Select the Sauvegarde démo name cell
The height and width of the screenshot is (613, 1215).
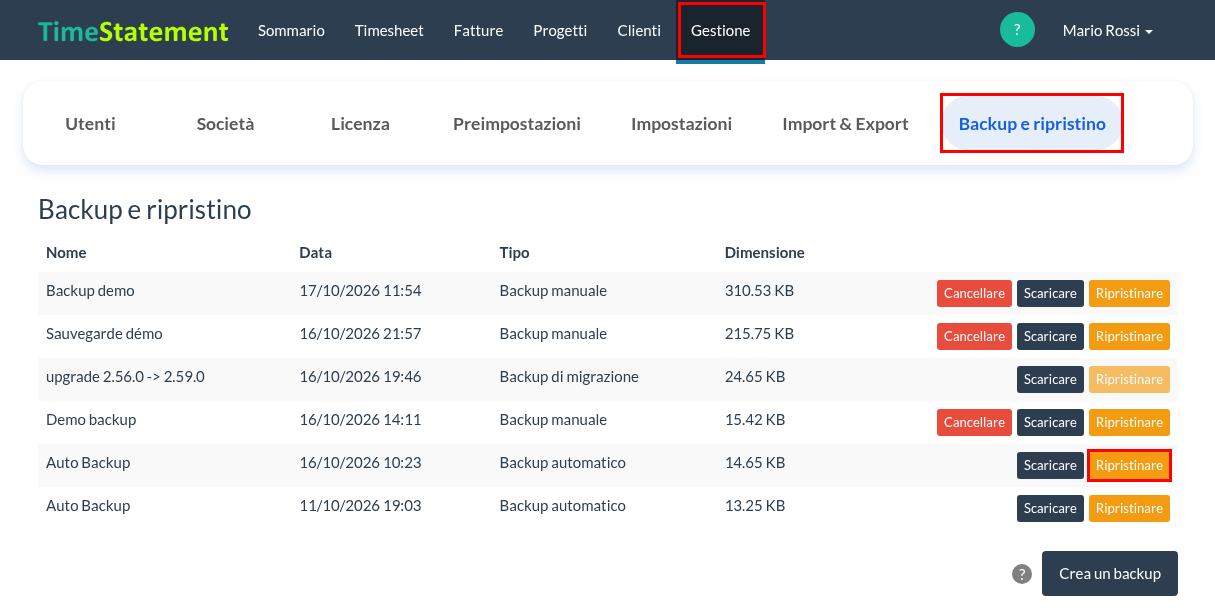(104, 334)
